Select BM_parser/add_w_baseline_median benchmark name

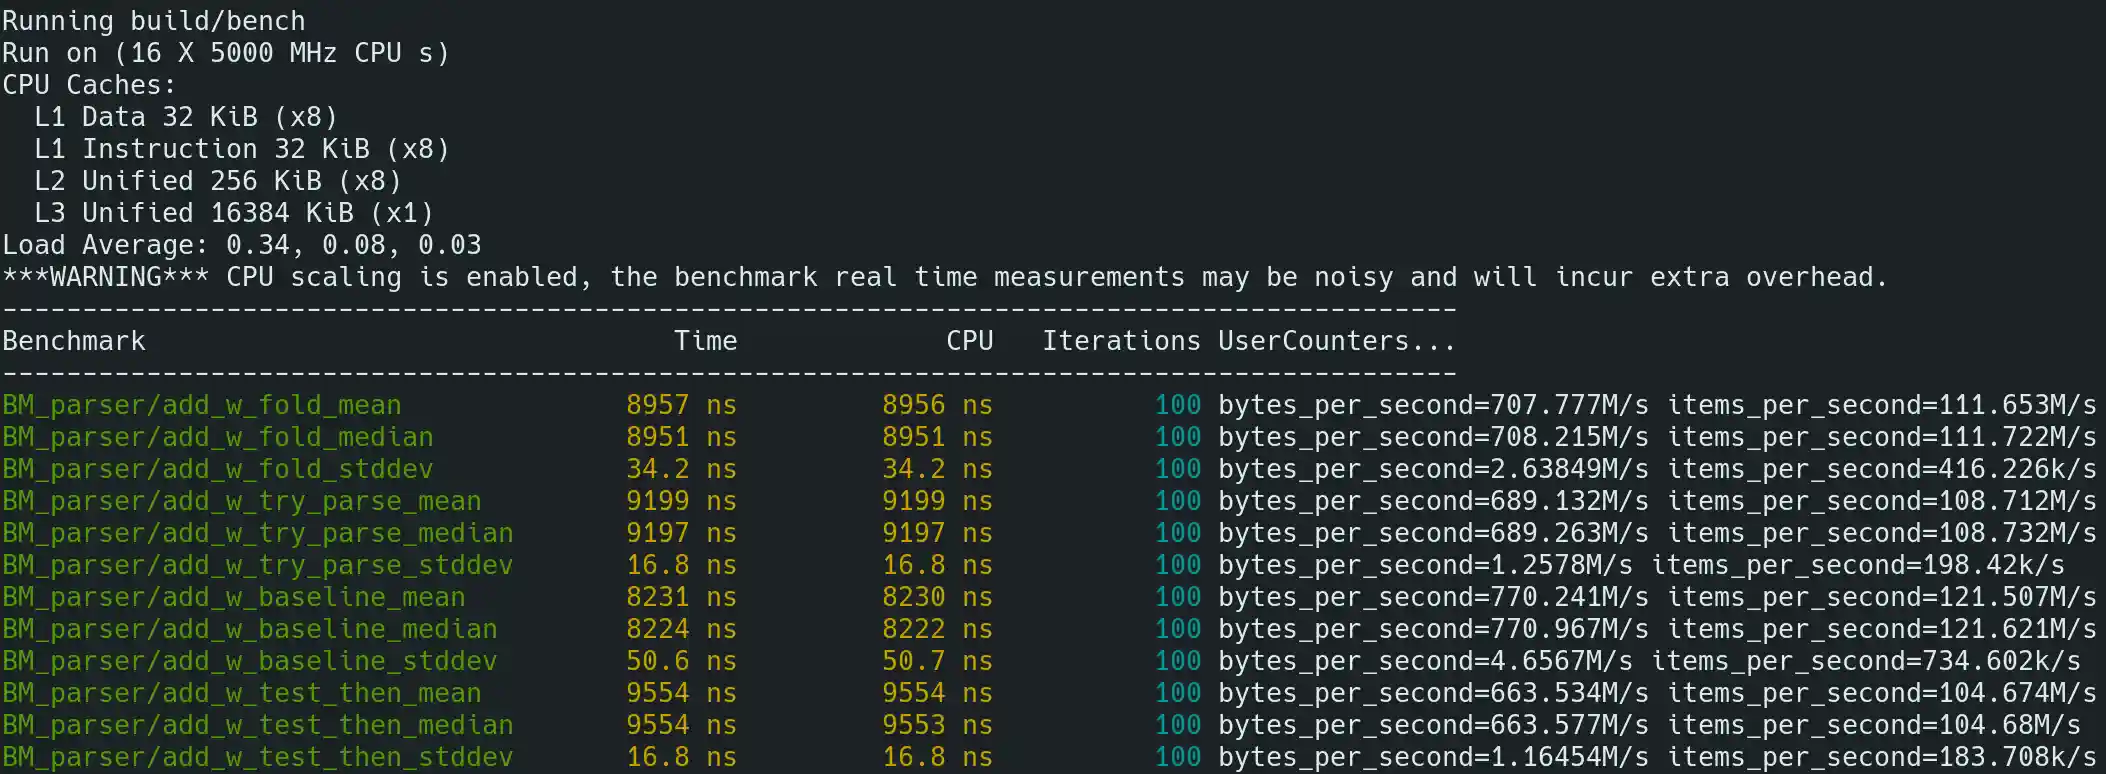250,629
